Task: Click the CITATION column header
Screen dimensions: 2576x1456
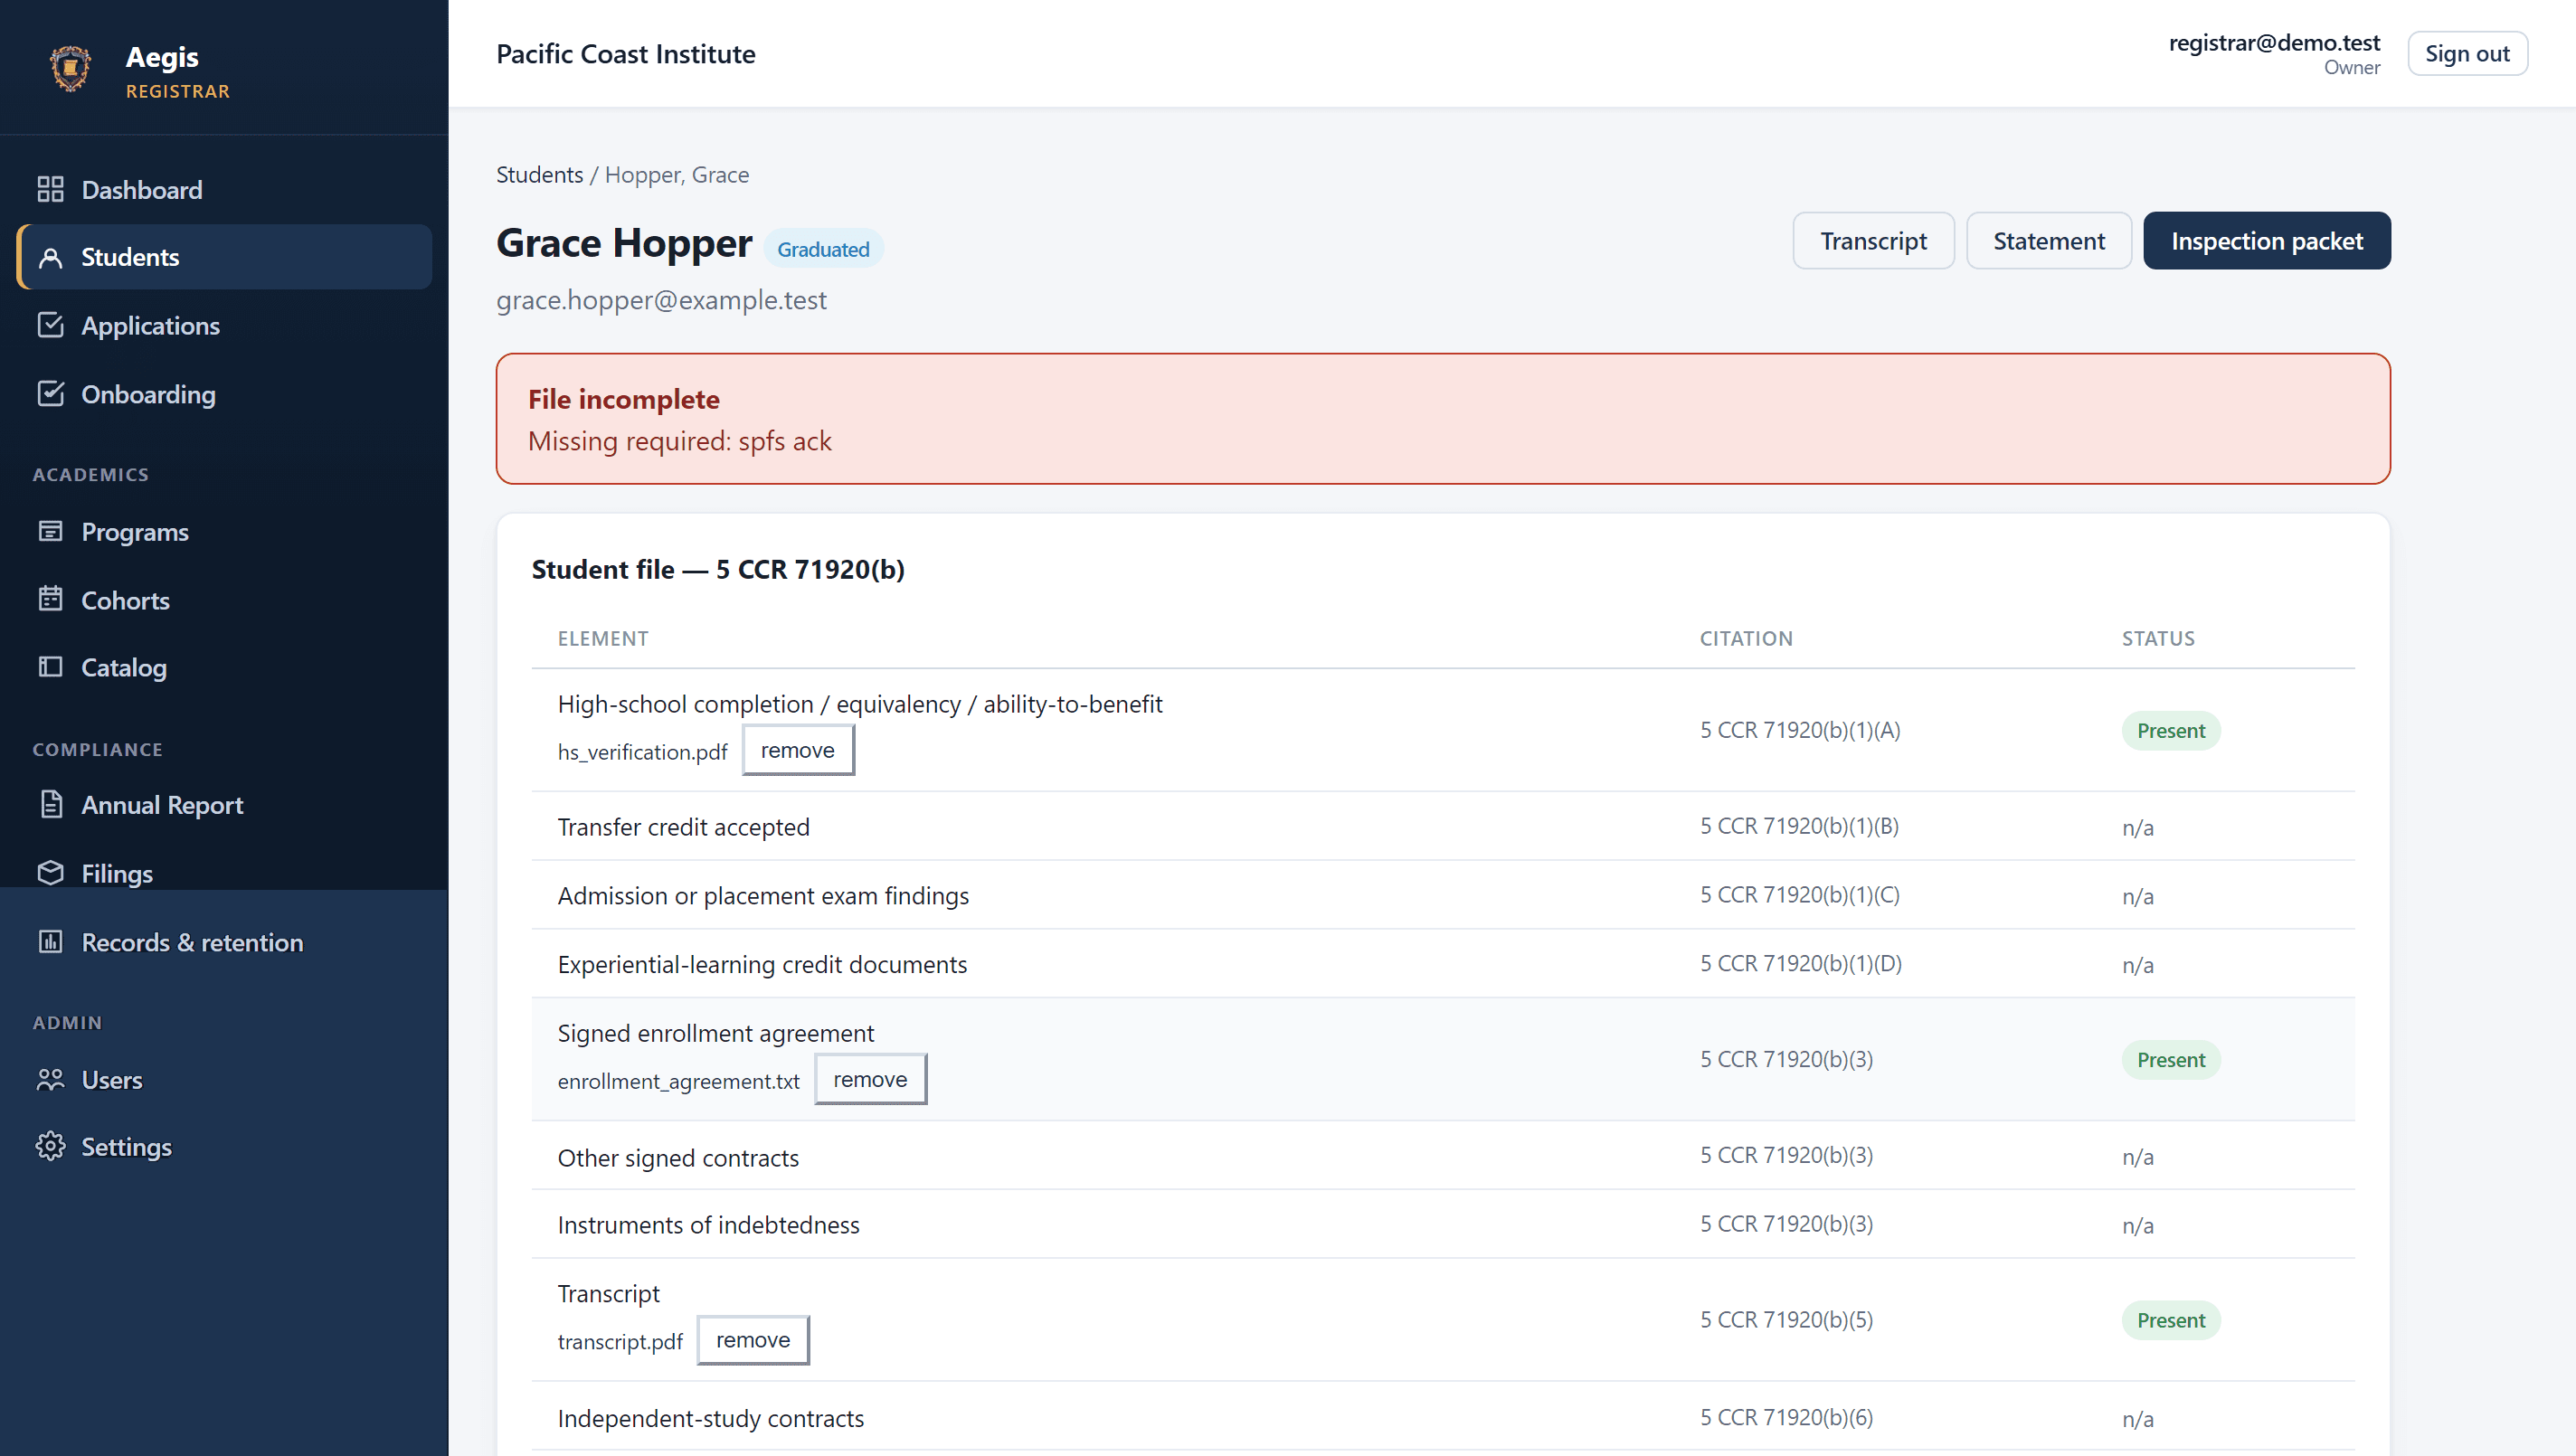Action: pyautogui.click(x=1746, y=638)
